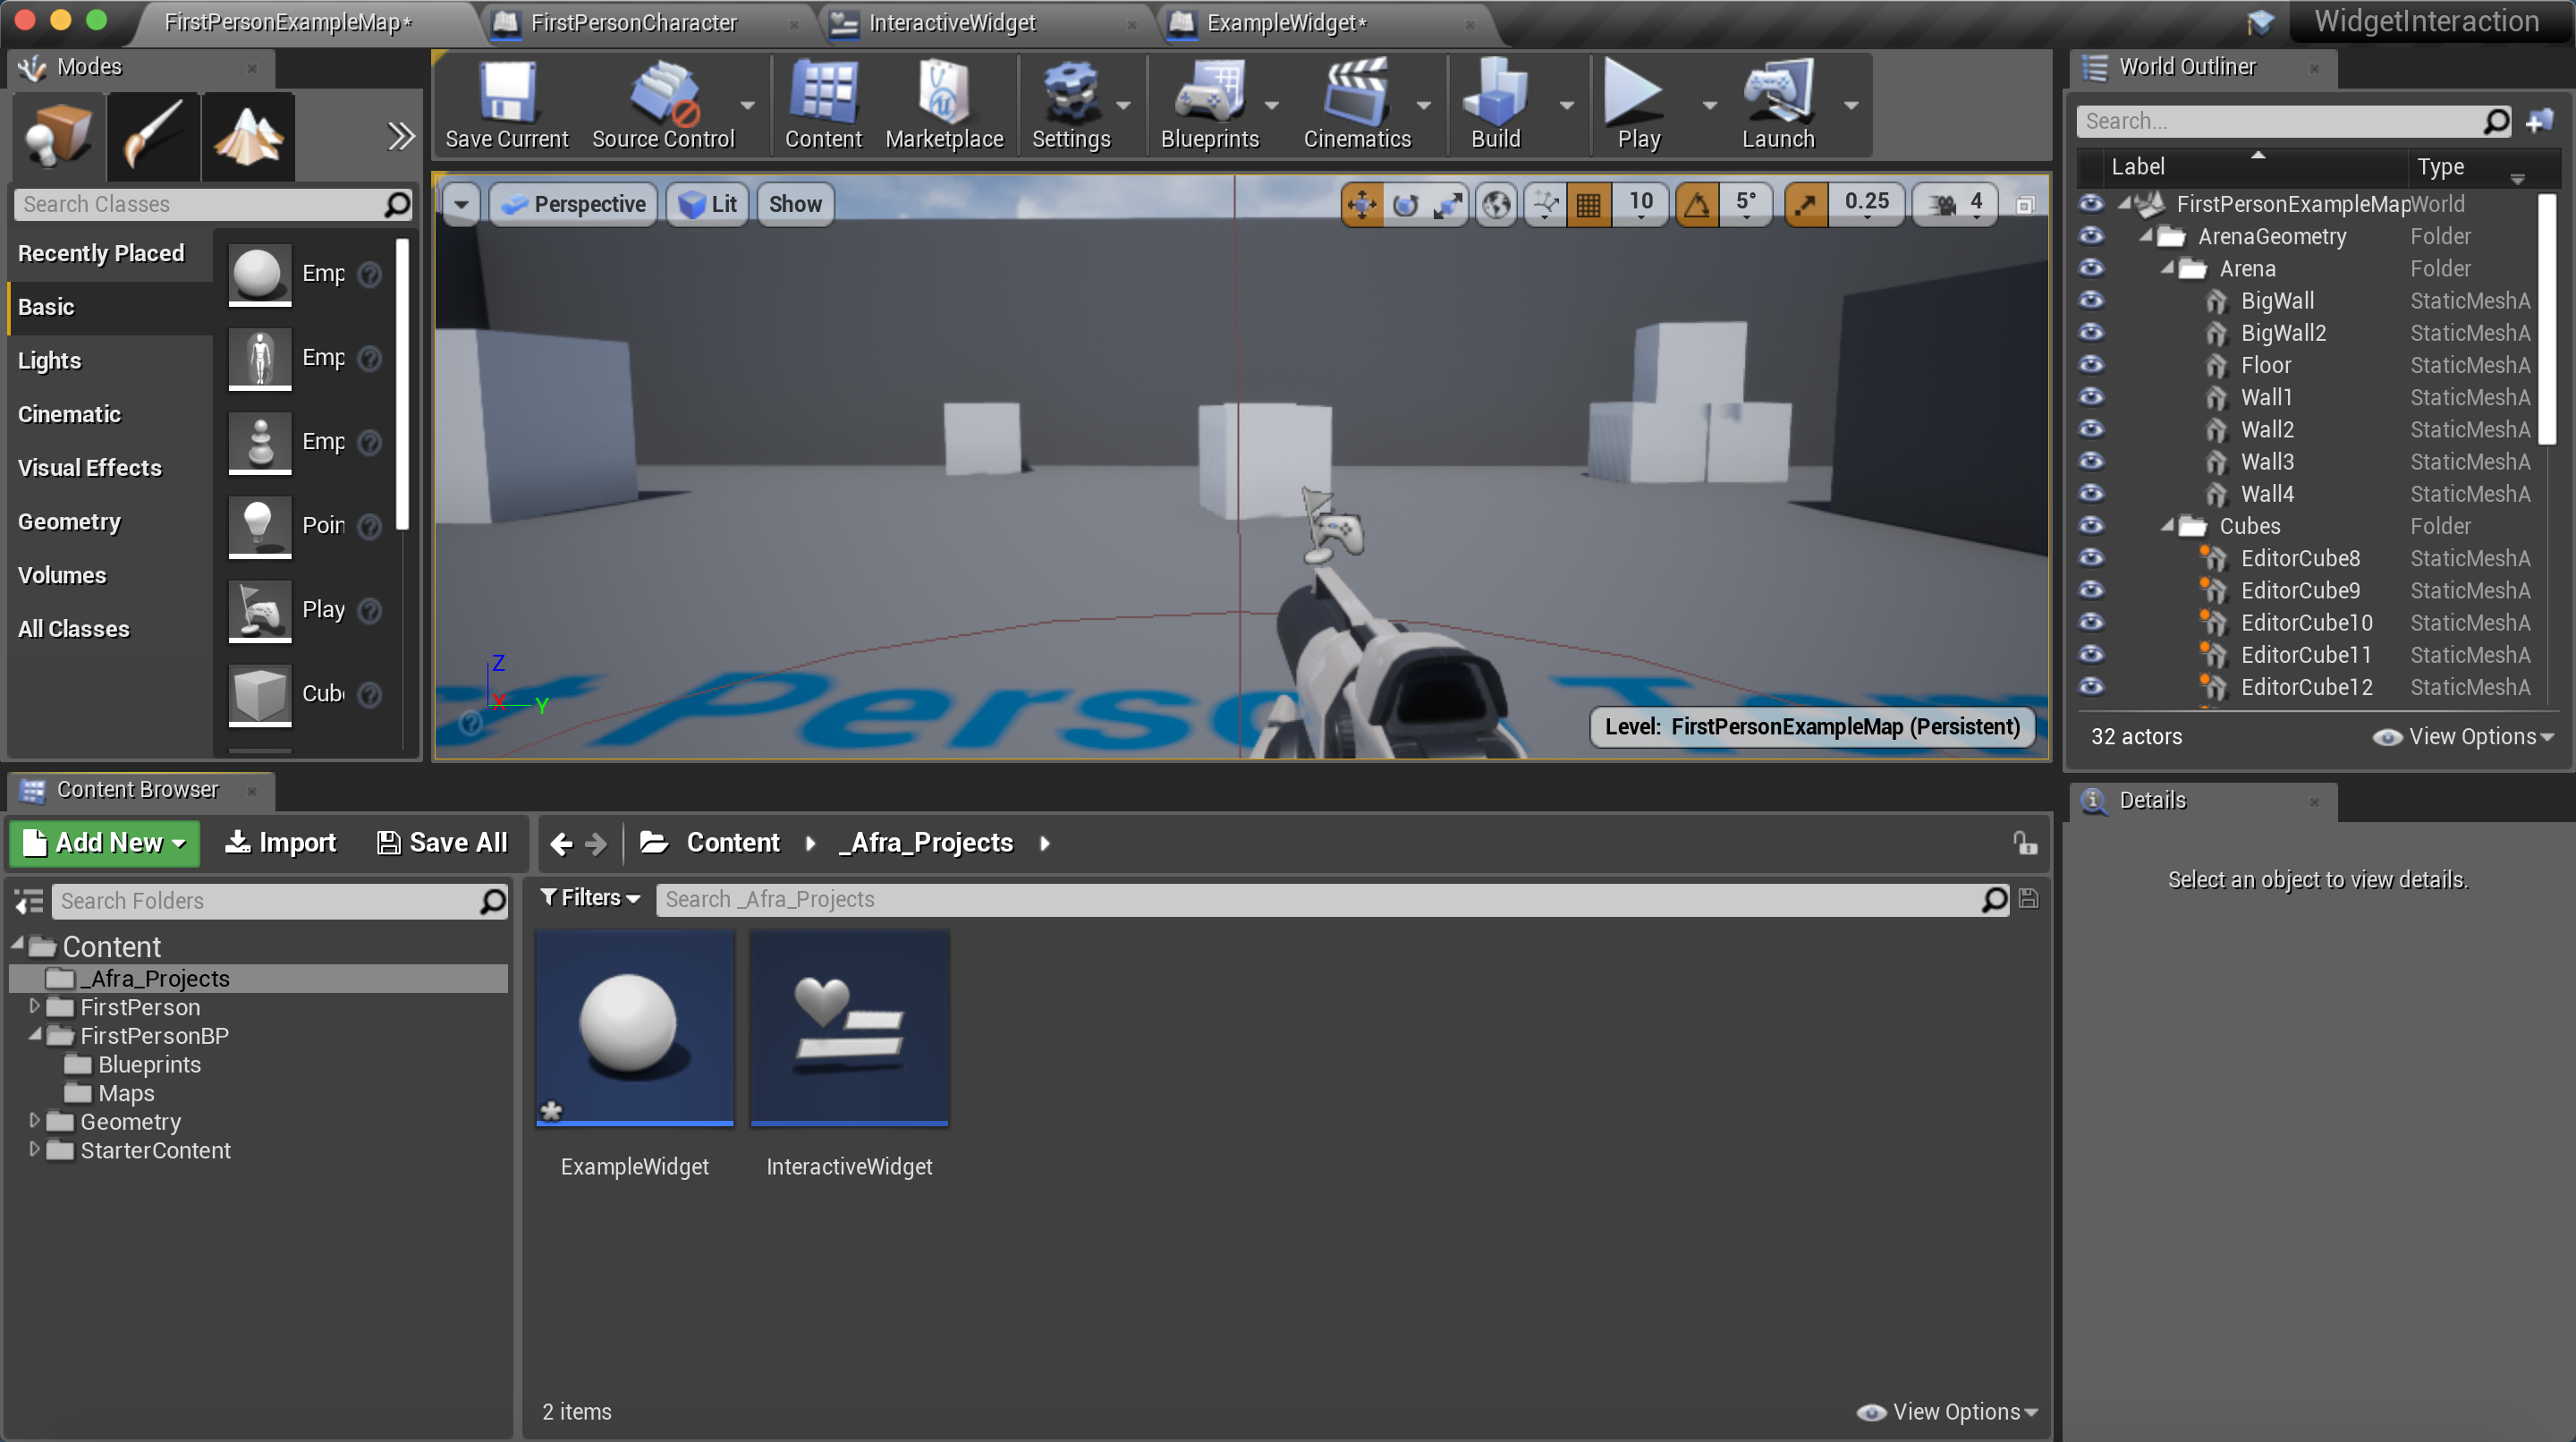Click the Cinematics icon
Viewport: 2576px width, 1442px height.
point(1357,103)
